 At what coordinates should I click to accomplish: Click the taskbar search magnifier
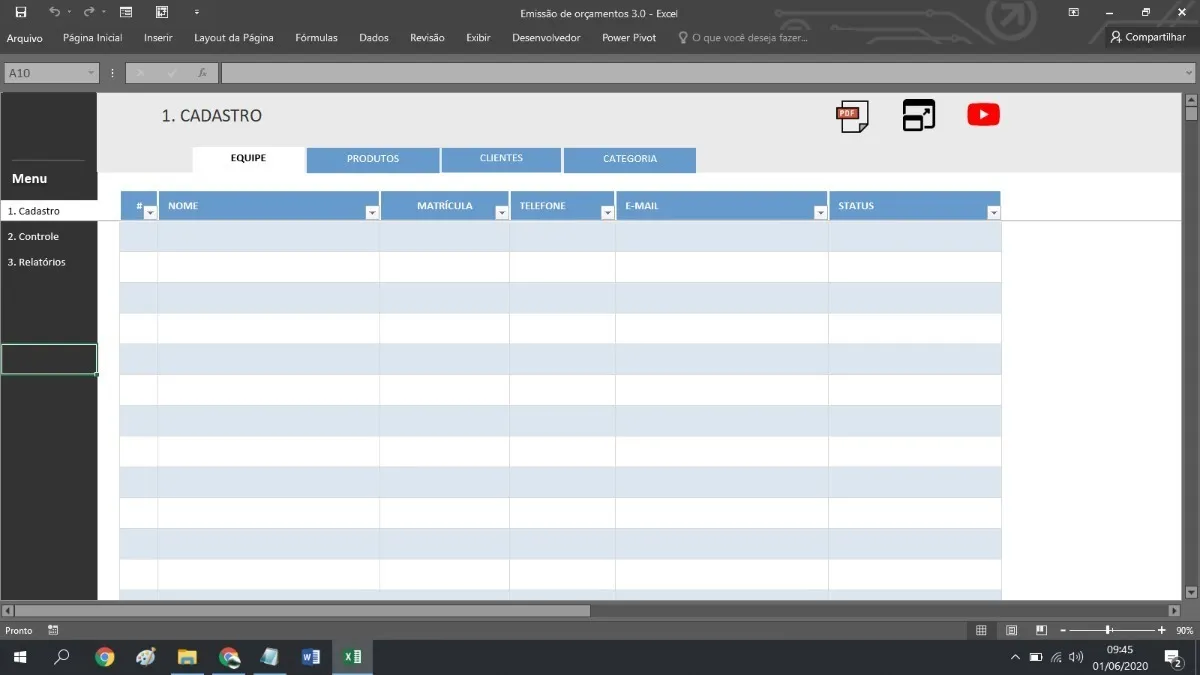pos(62,657)
